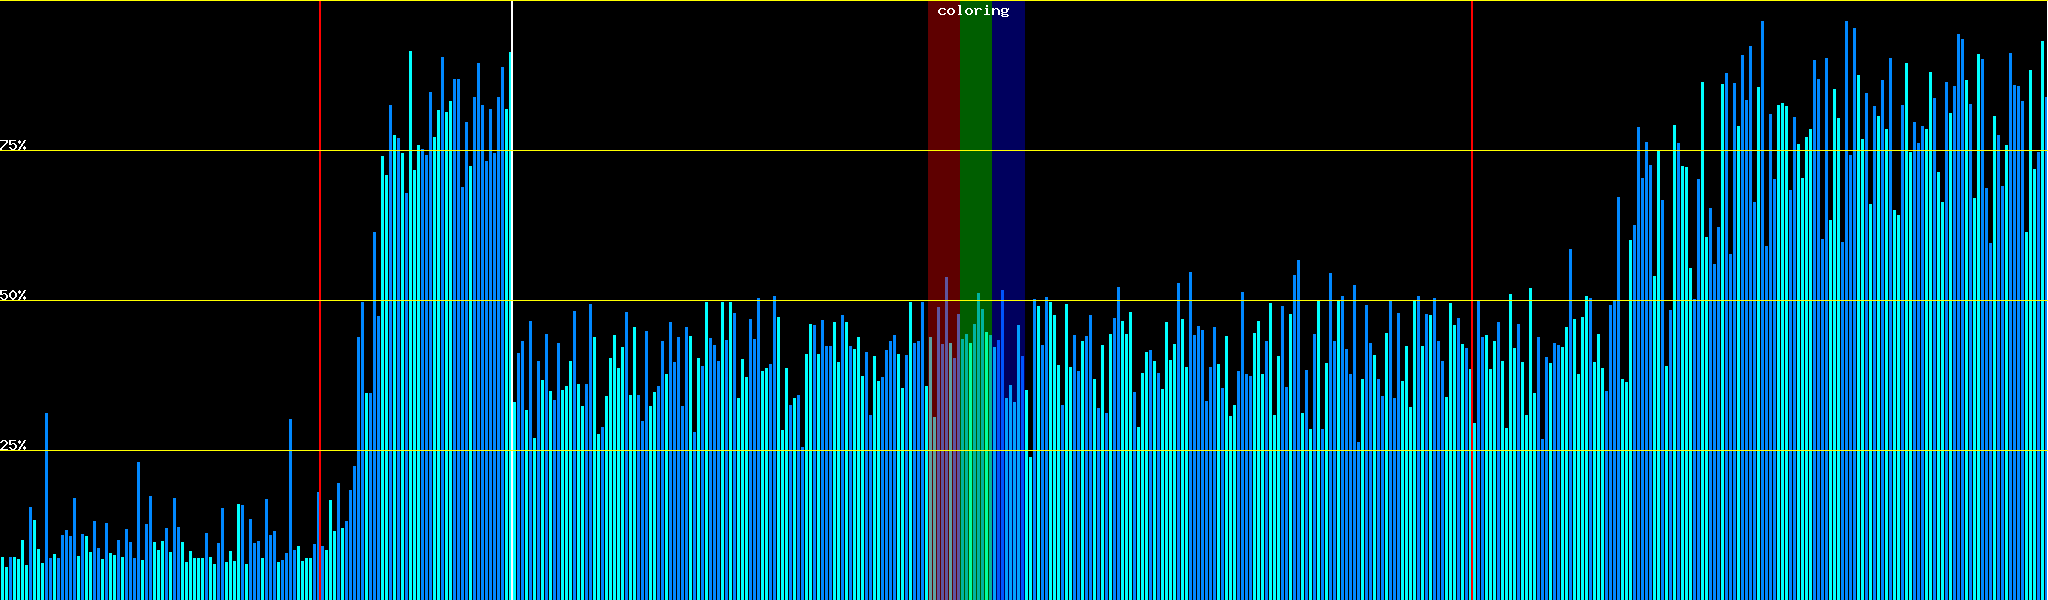The height and width of the screenshot is (600, 2048).
Task: Click the bar inside the green band
Action: [978, 450]
